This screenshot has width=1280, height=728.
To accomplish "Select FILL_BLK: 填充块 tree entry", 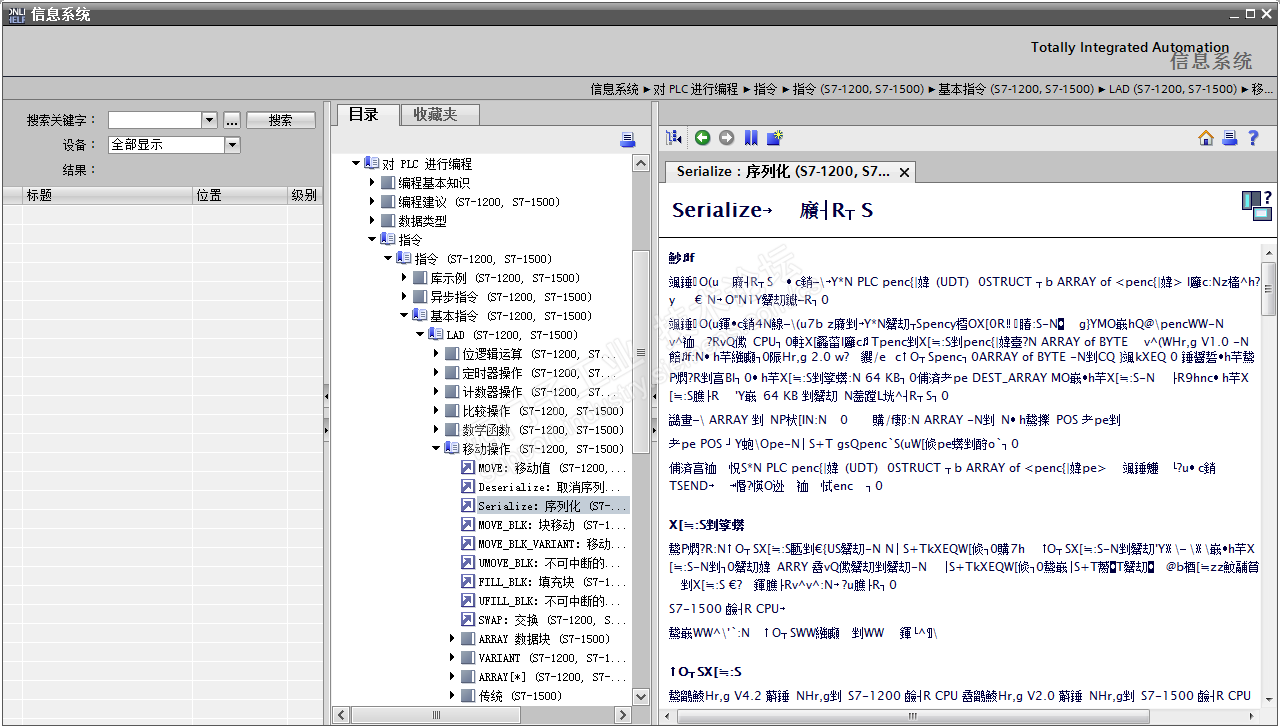I will click(552, 582).
